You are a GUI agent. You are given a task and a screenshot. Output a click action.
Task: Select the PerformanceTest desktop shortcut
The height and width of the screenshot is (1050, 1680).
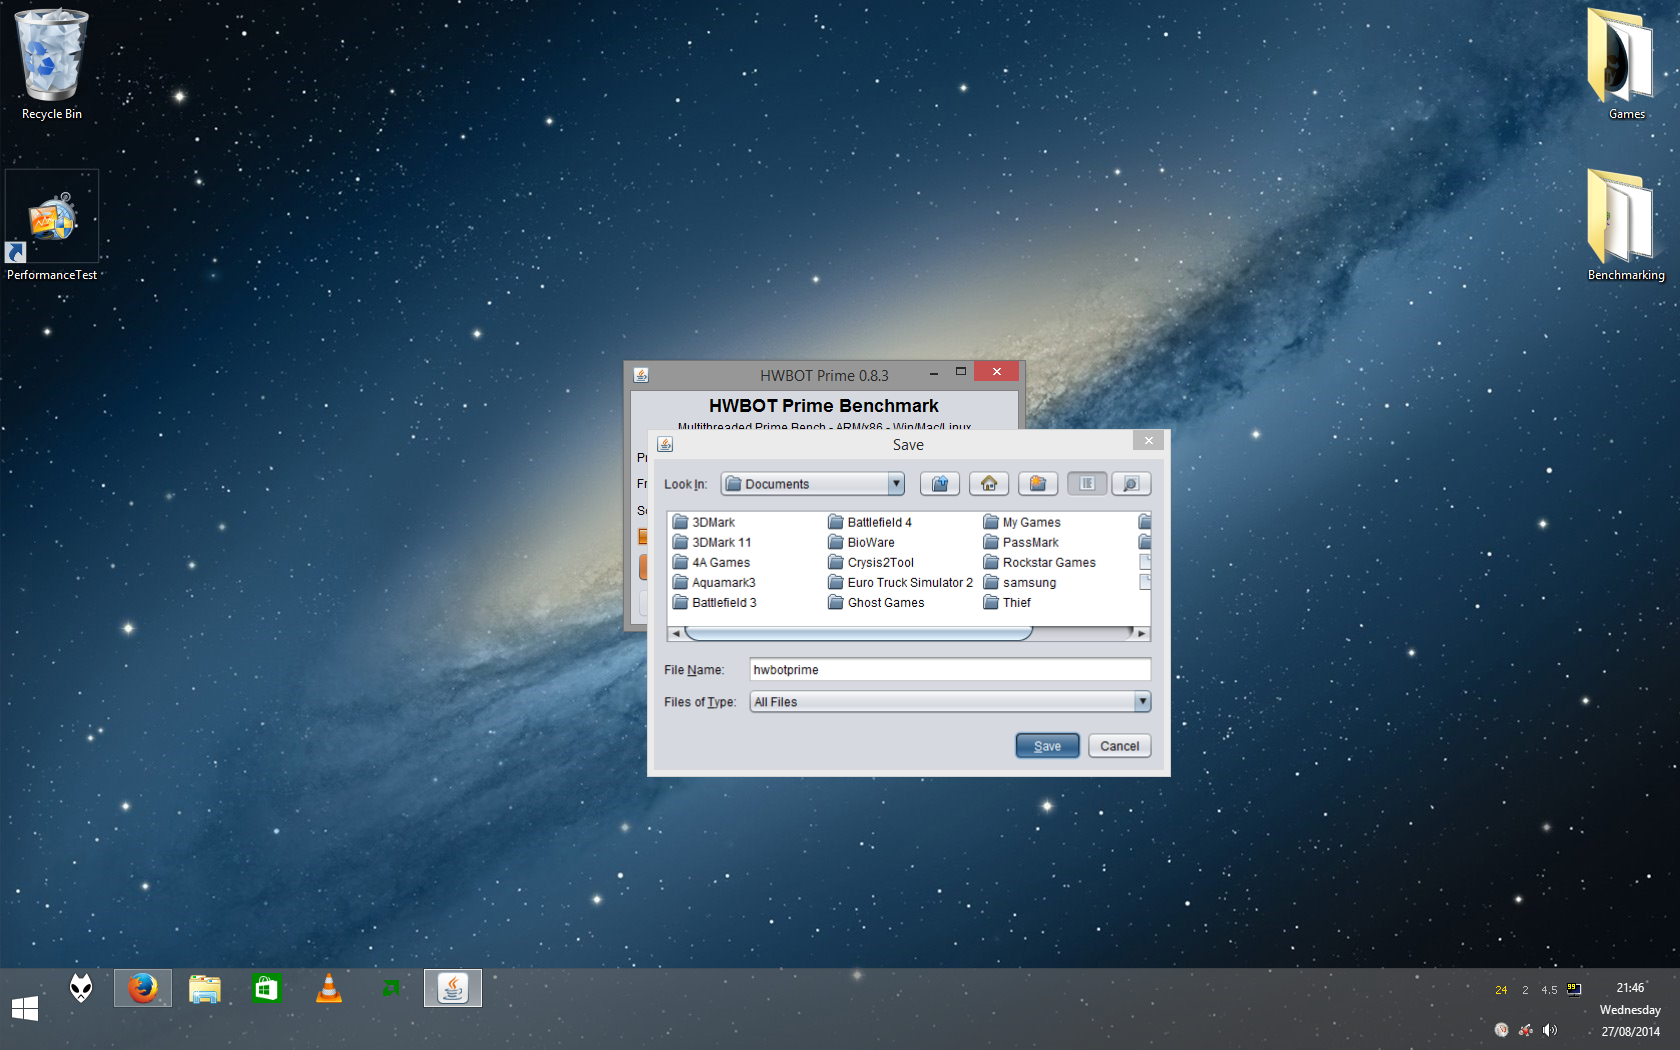[52, 227]
